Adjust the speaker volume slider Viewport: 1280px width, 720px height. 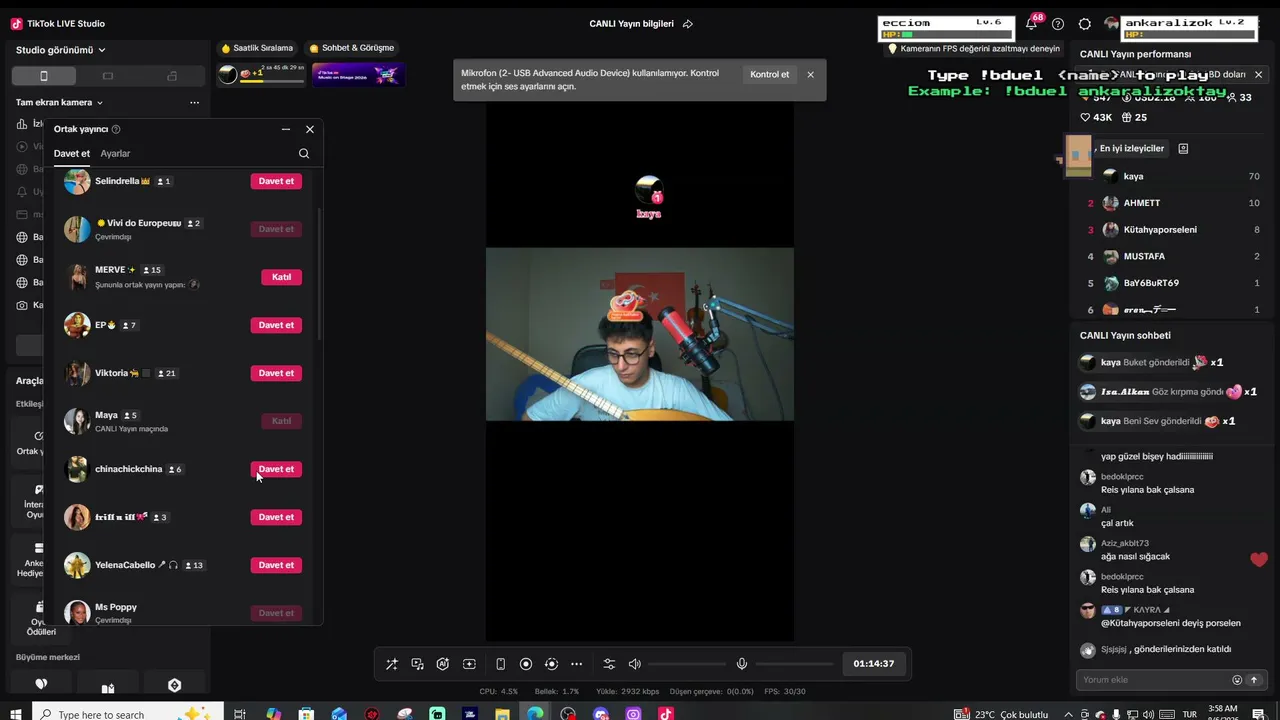tap(687, 664)
